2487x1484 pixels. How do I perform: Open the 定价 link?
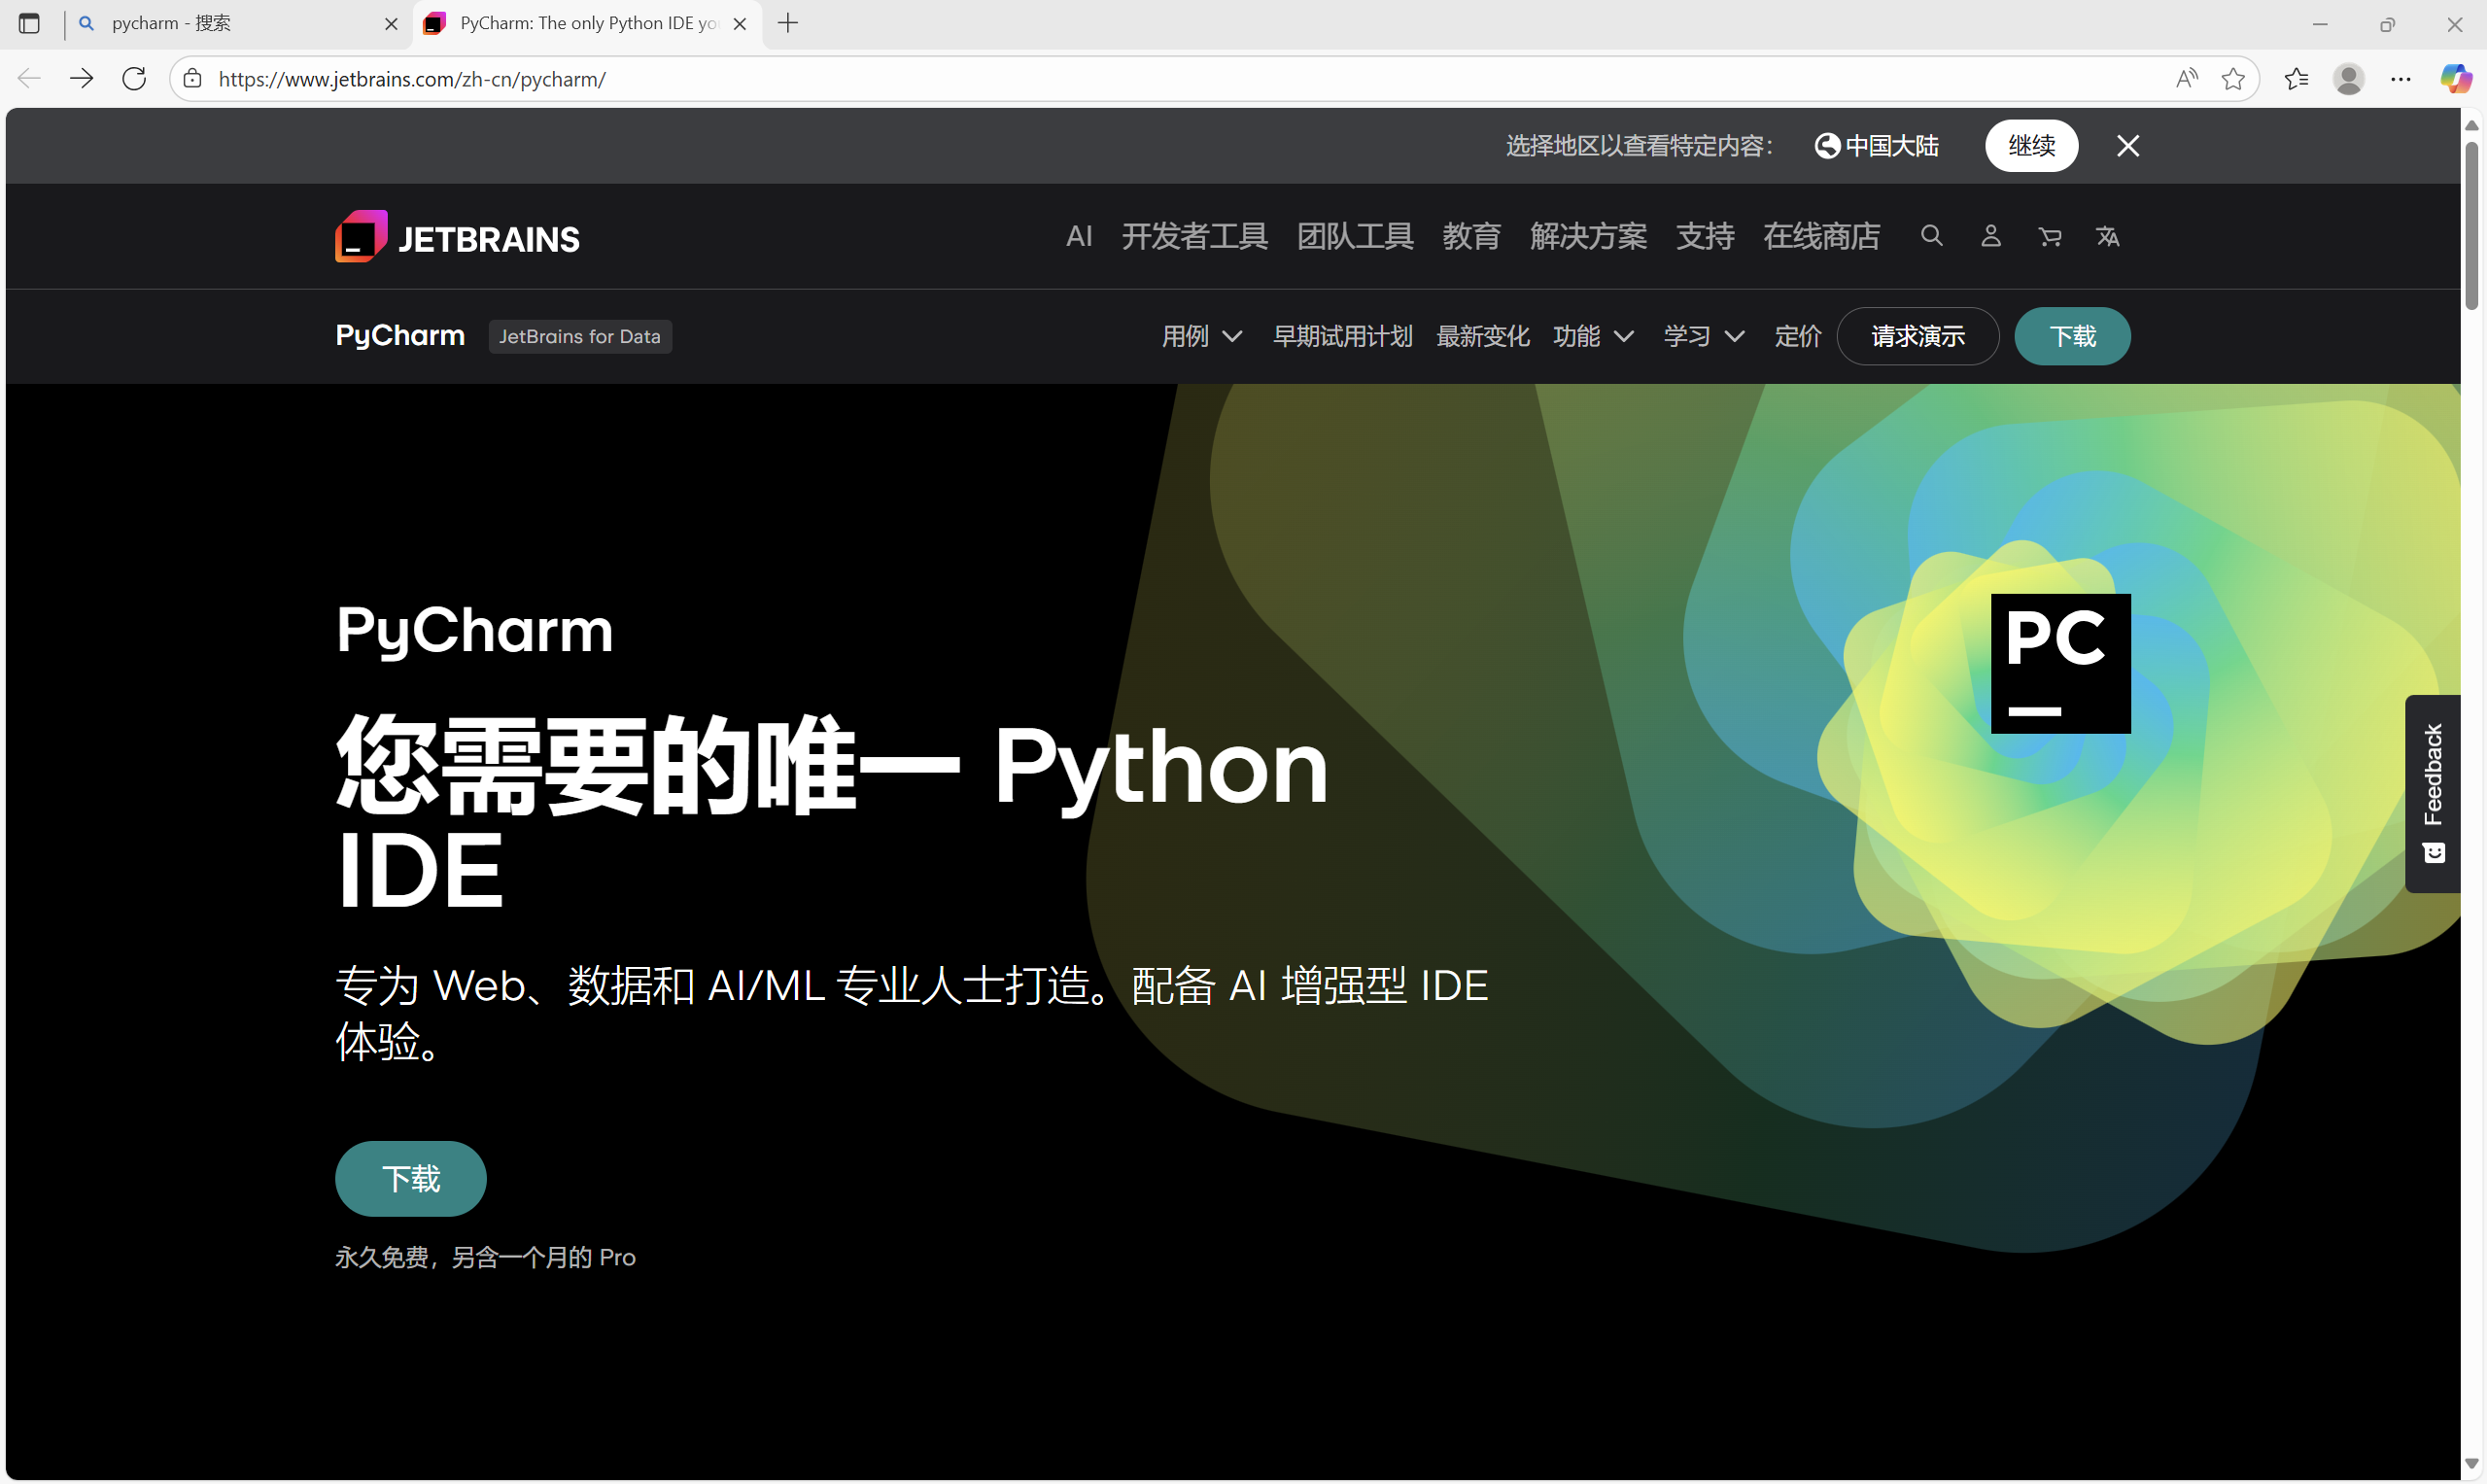pyautogui.click(x=1798, y=337)
